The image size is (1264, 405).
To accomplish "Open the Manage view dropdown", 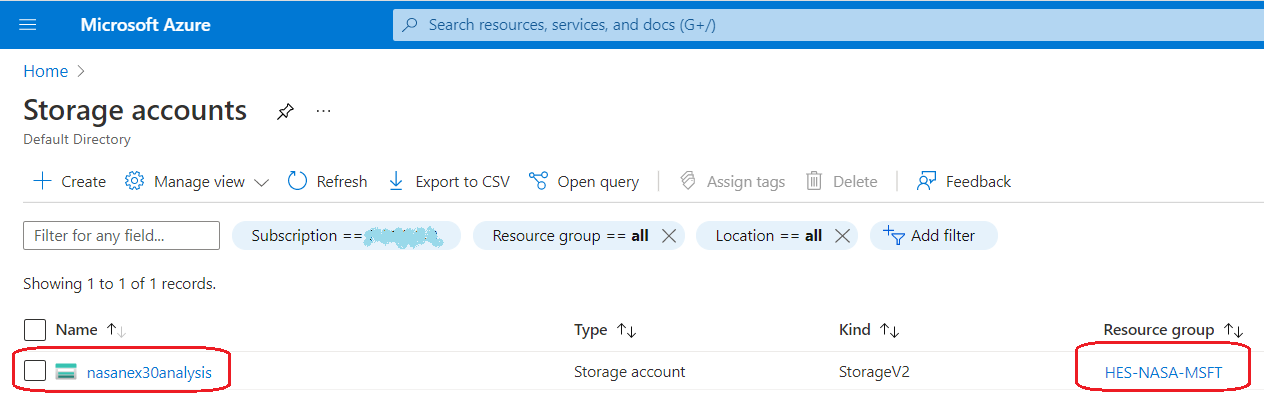I will (197, 181).
